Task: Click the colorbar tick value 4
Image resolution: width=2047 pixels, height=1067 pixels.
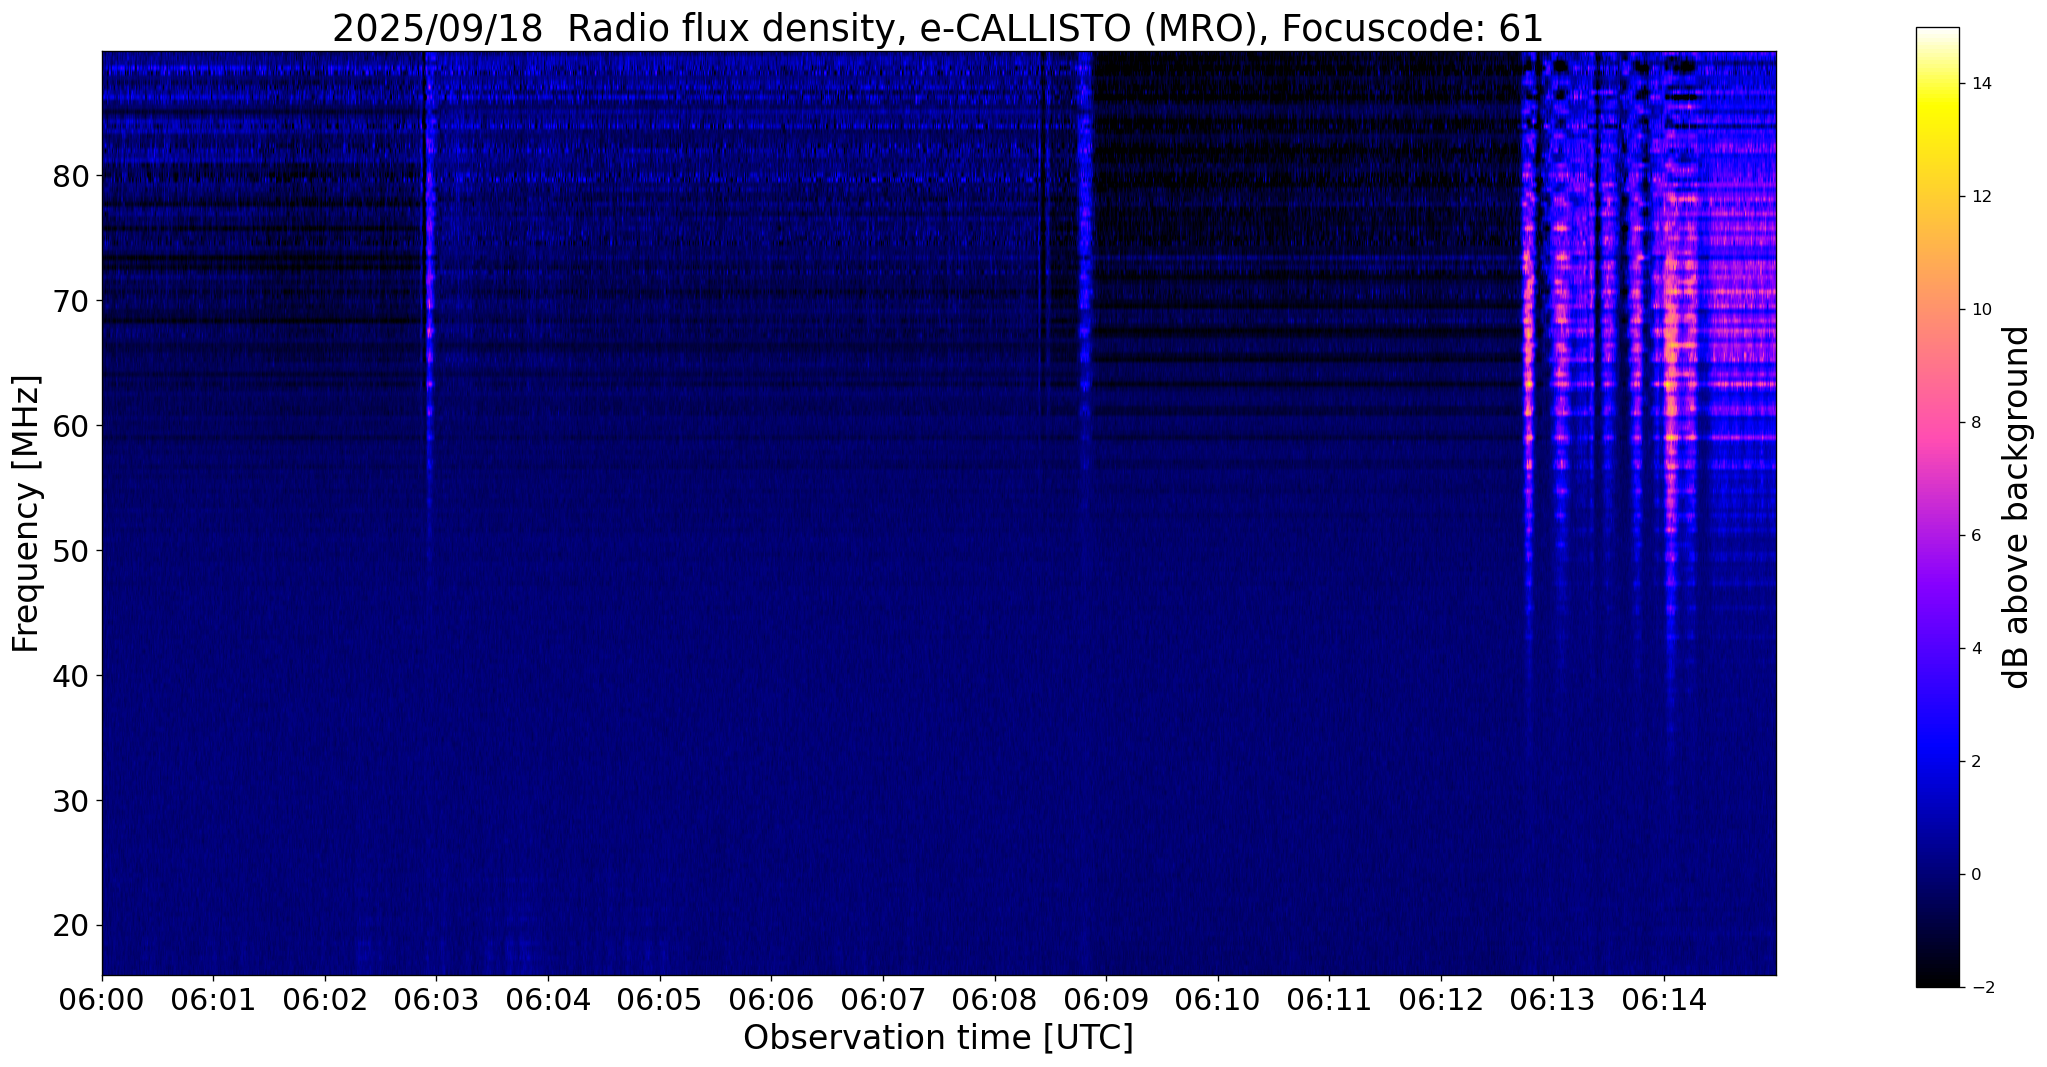Action: pyautogui.click(x=1974, y=649)
